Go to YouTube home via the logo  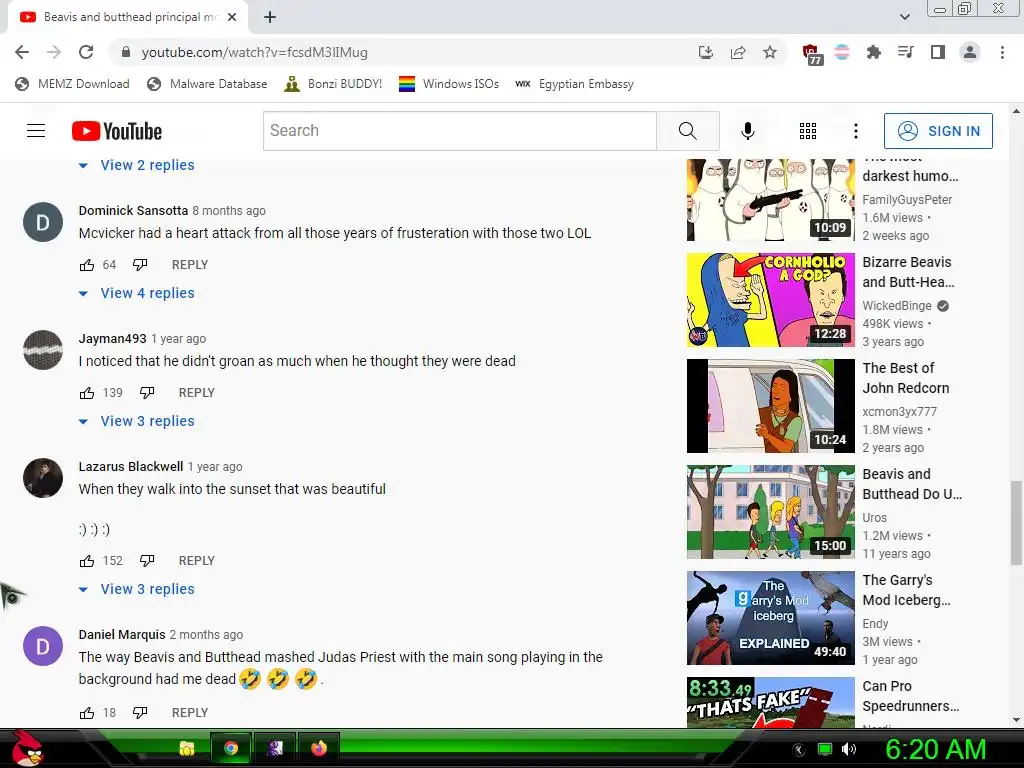[x=117, y=131]
